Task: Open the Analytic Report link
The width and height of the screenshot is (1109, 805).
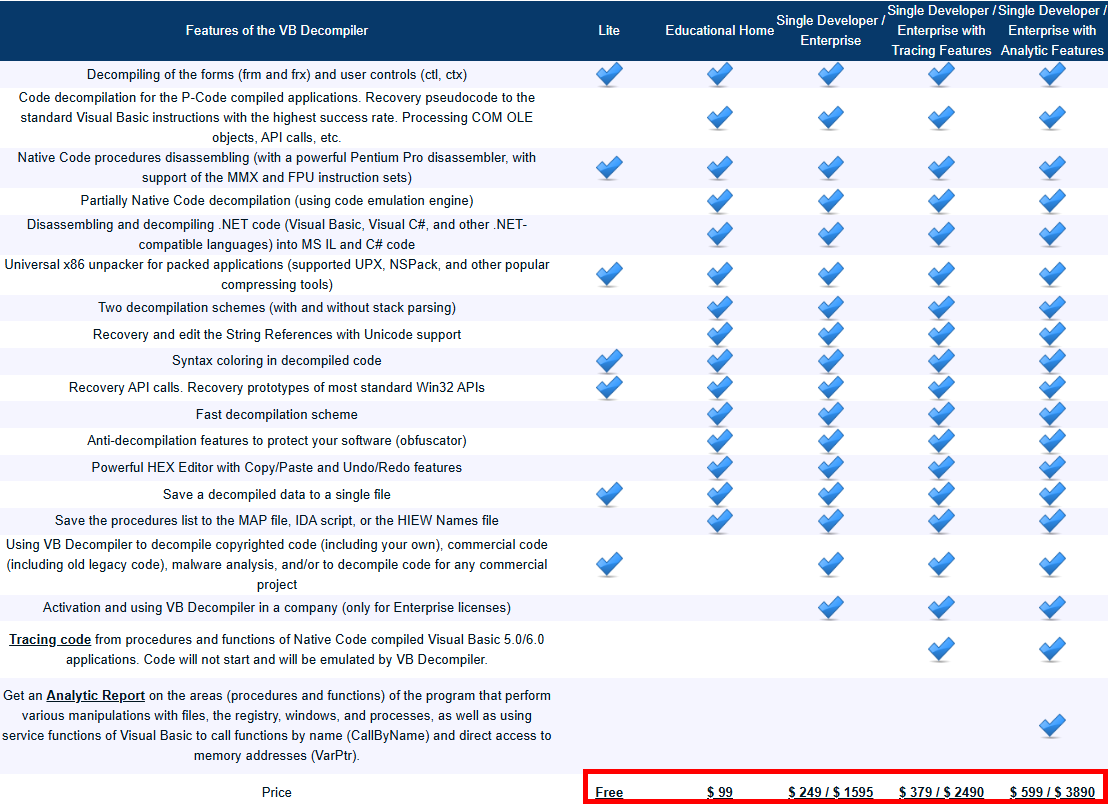Action: point(95,695)
